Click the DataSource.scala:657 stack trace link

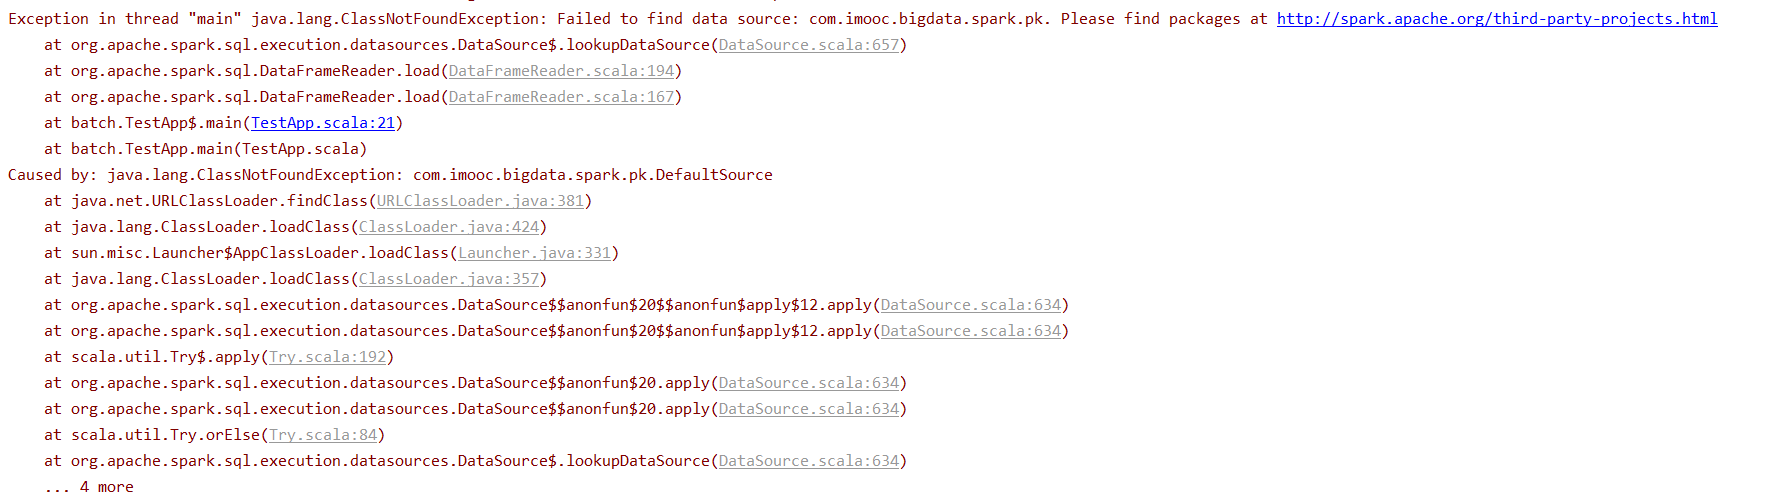pos(809,45)
